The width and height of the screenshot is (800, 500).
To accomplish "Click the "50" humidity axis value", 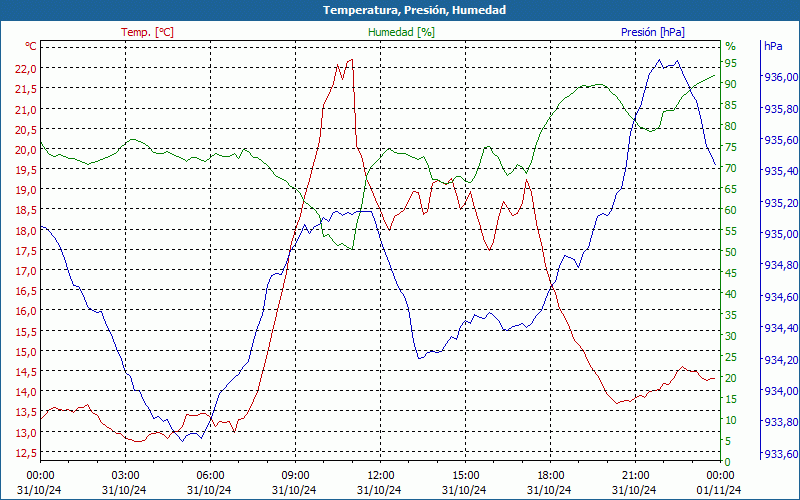I will click(731, 252).
